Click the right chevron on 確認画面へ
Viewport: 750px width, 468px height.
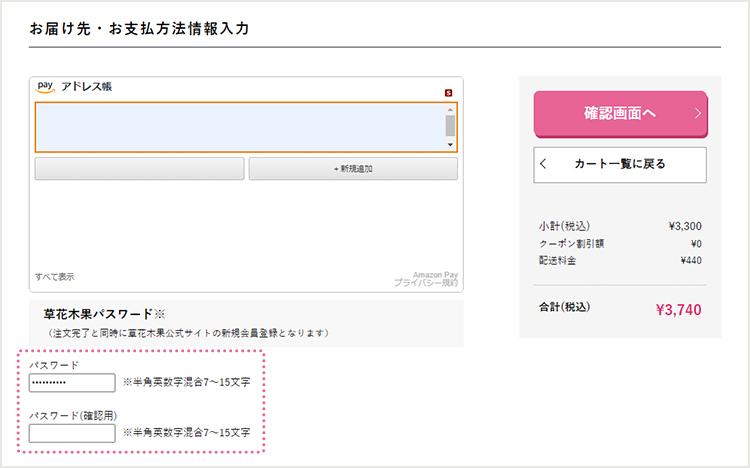[698, 113]
